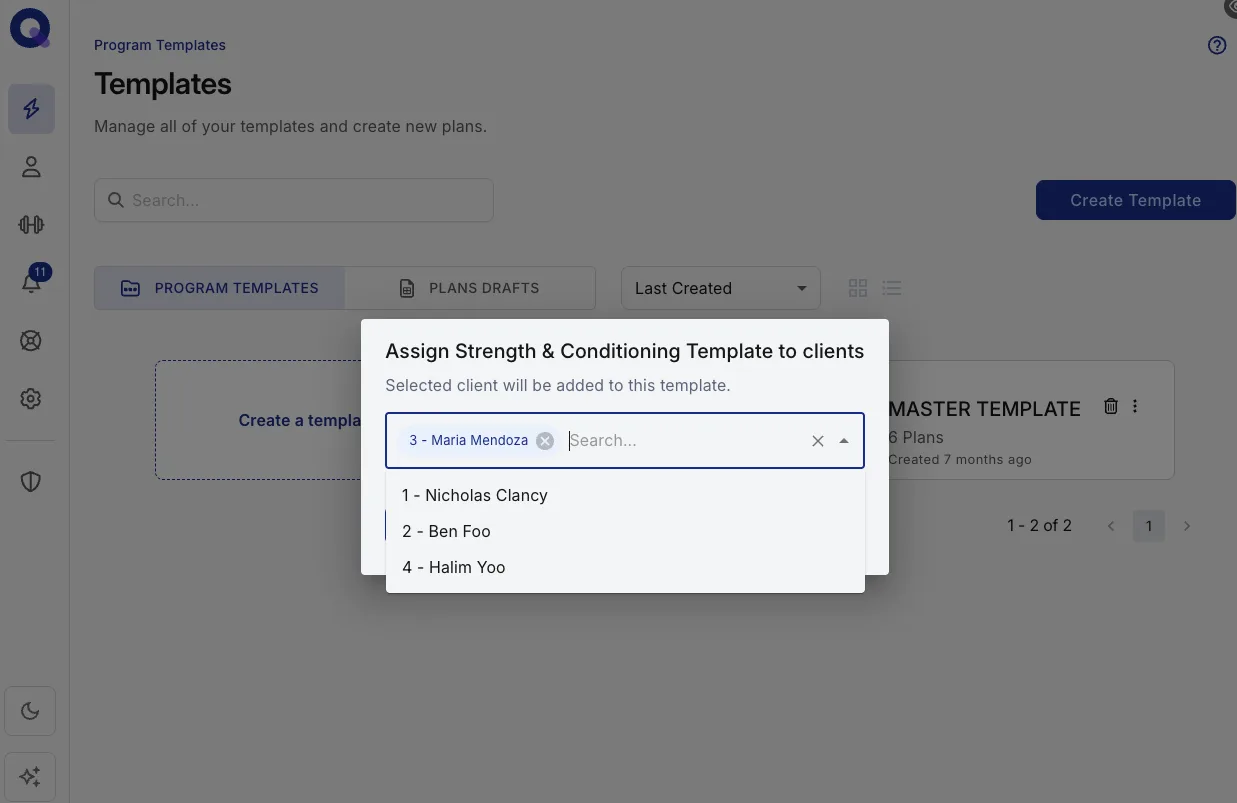The width and height of the screenshot is (1237, 803).
Task: Focus the templates Search box
Action: [x=294, y=200]
